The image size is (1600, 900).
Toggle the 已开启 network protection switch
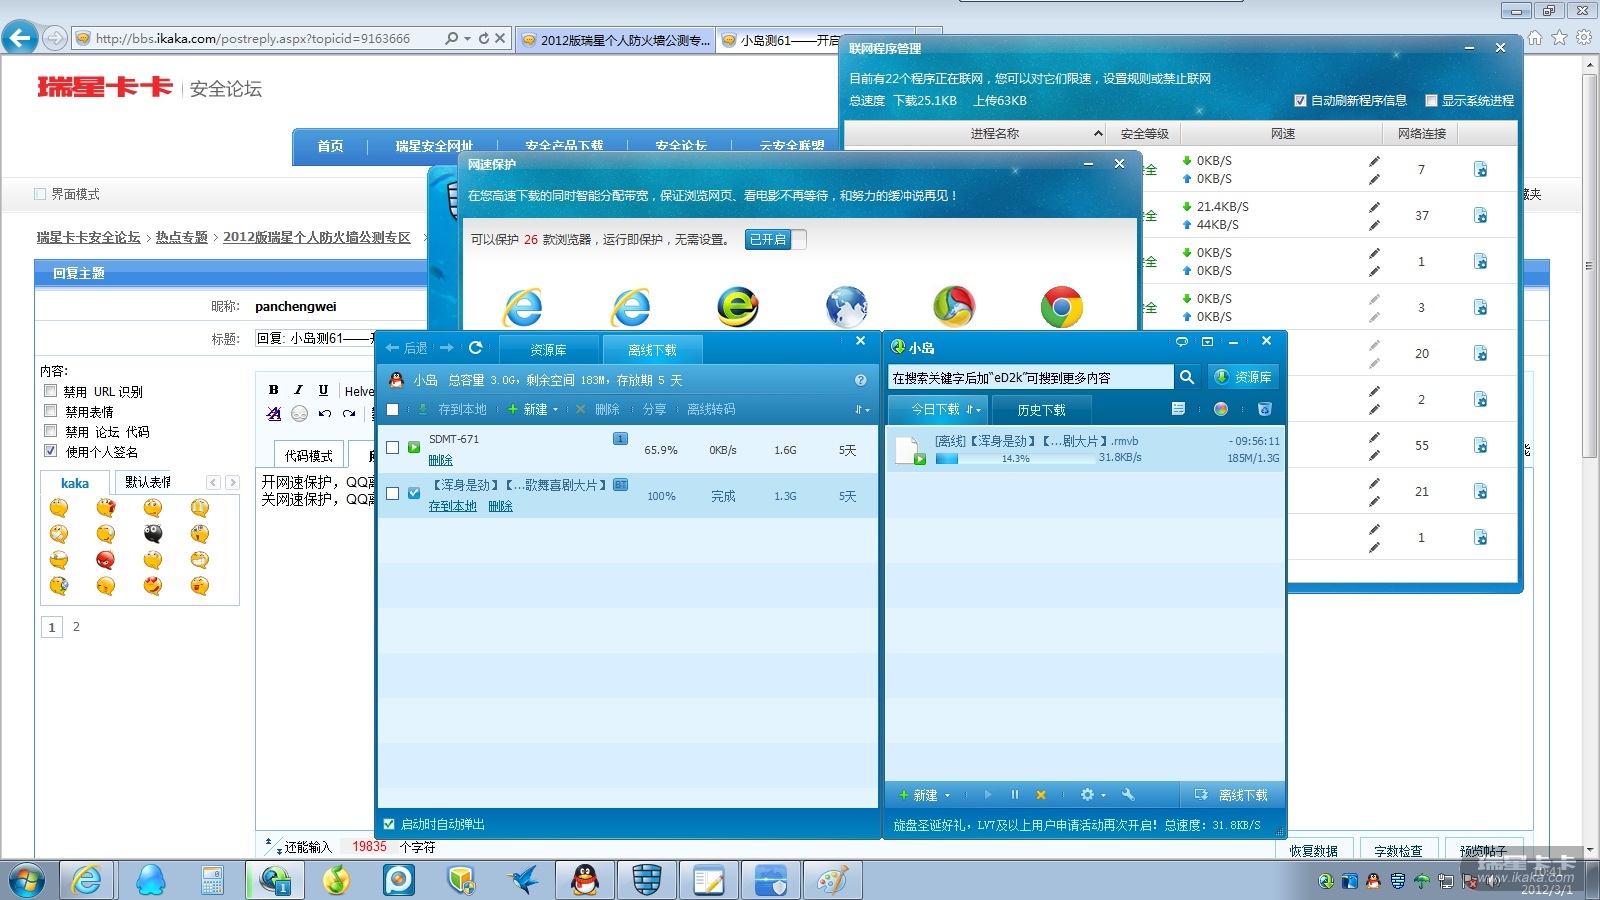pyautogui.click(x=775, y=239)
